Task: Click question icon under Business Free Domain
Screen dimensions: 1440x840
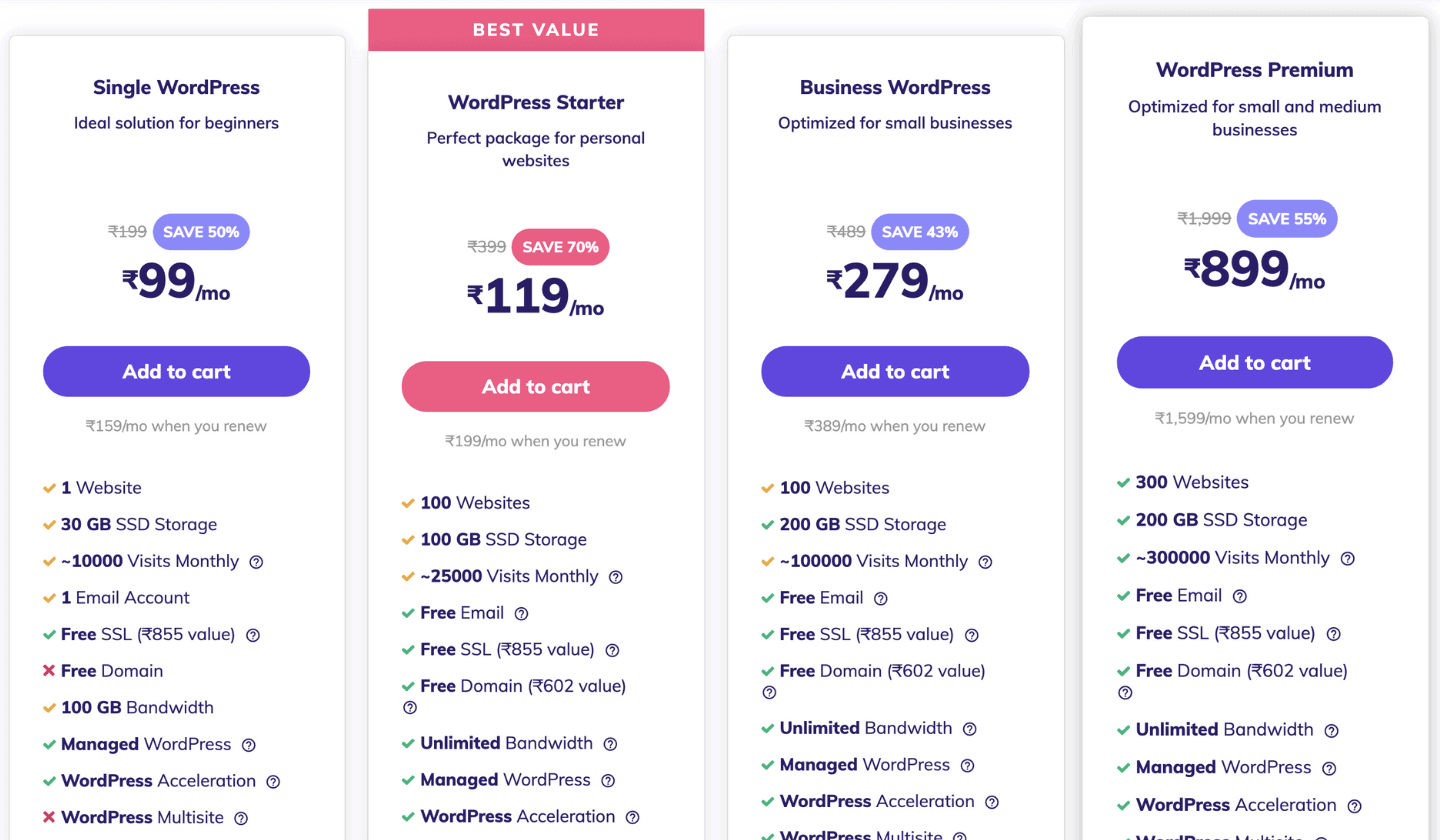Action: coord(769,692)
